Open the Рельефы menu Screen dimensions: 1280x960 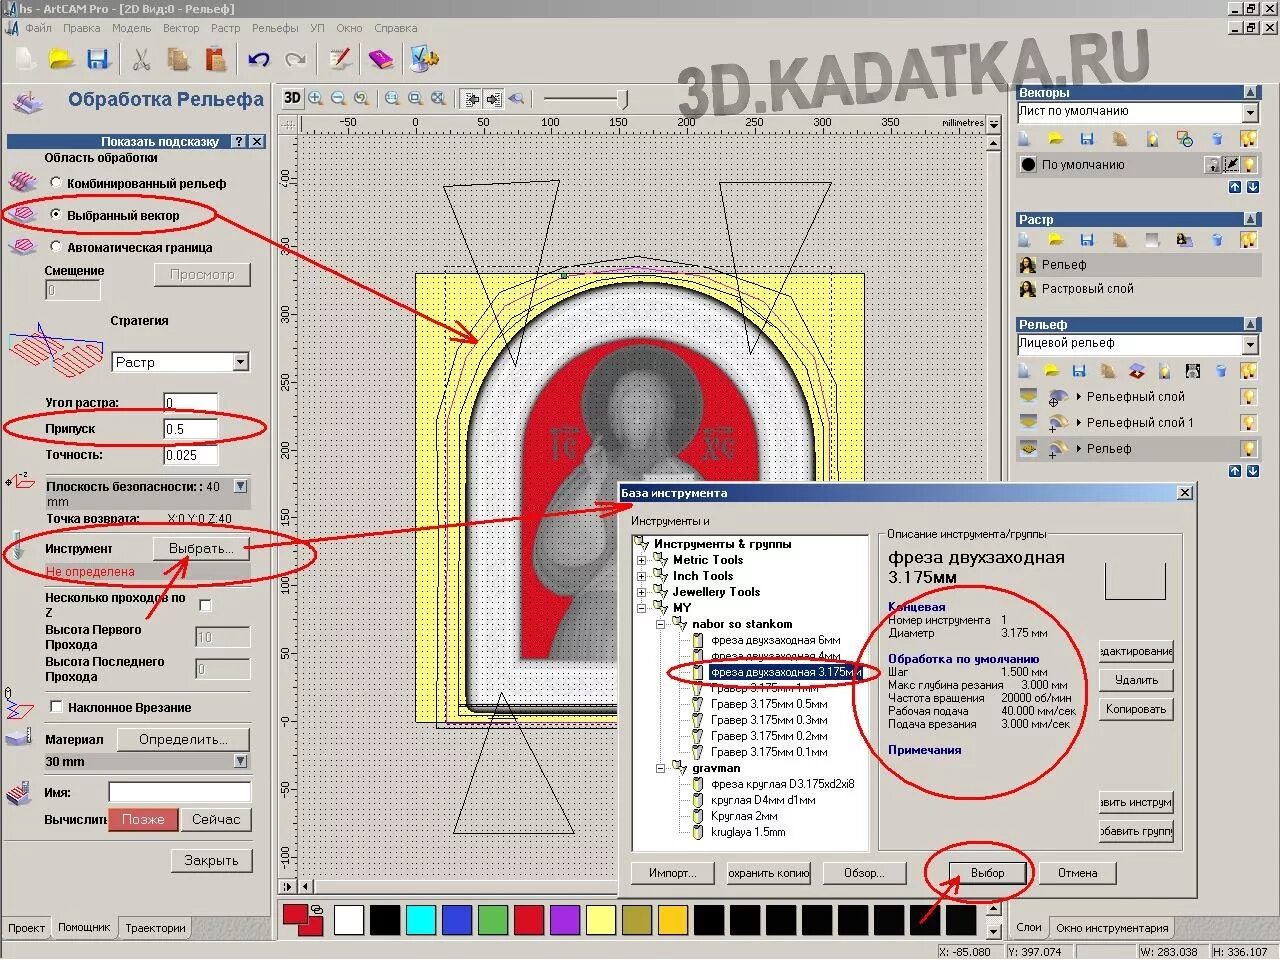click(x=275, y=28)
